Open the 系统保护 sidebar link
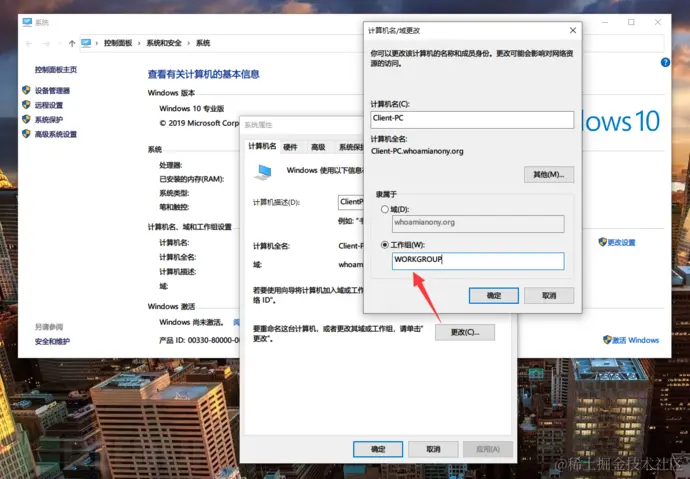 pyautogui.click(x=49, y=120)
